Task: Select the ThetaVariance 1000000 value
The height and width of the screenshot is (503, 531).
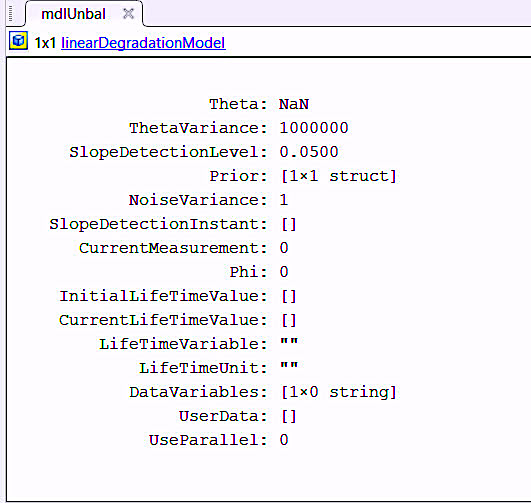Action: tap(314, 128)
